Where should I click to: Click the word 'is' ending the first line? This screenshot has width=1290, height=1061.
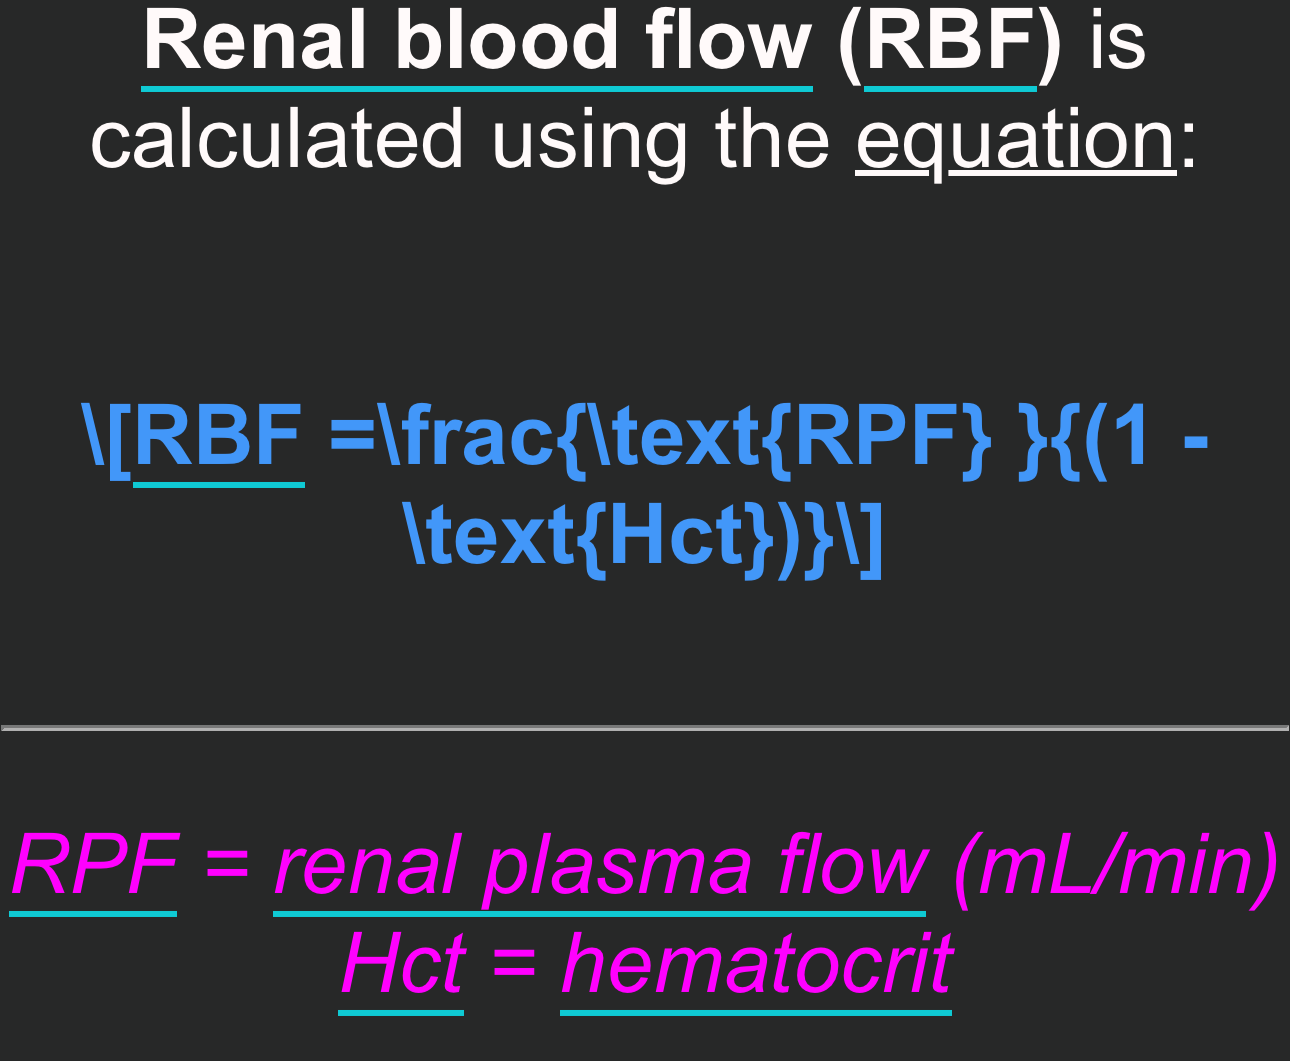1117,42
